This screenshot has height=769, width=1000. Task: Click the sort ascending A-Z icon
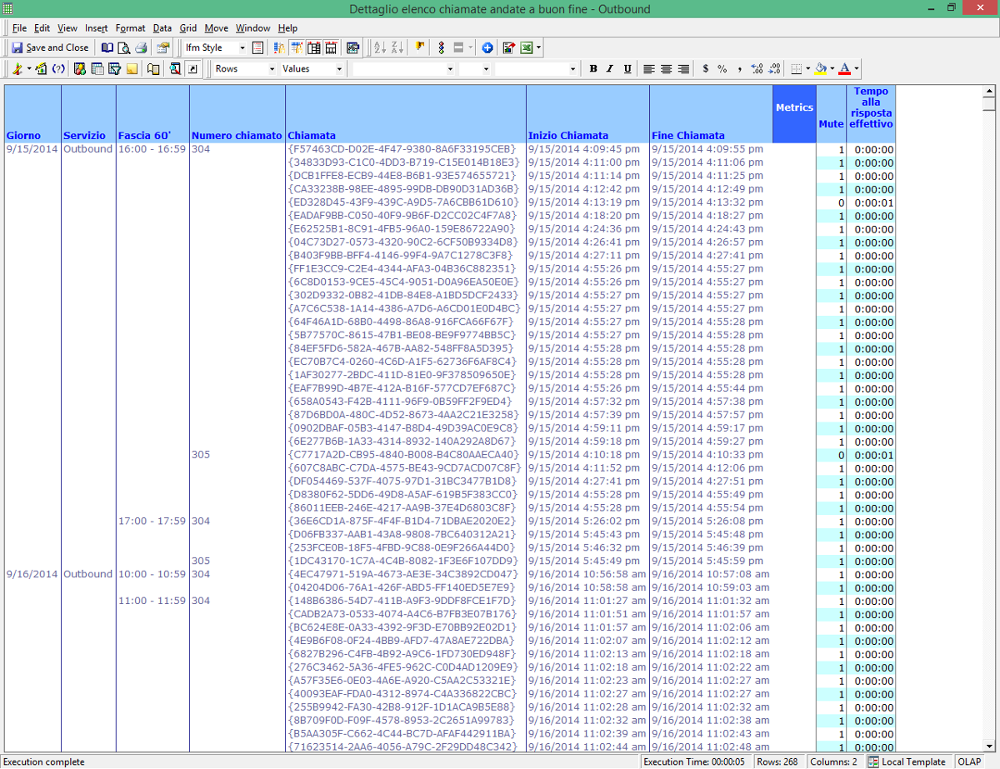(x=380, y=48)
